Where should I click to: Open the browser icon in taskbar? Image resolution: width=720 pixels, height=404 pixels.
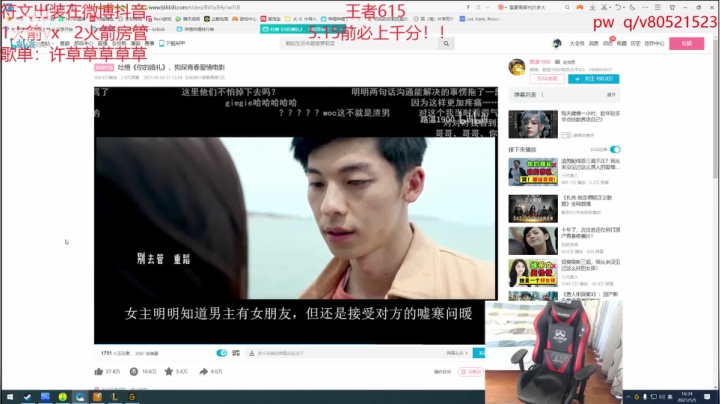click(x=80, y=397)
